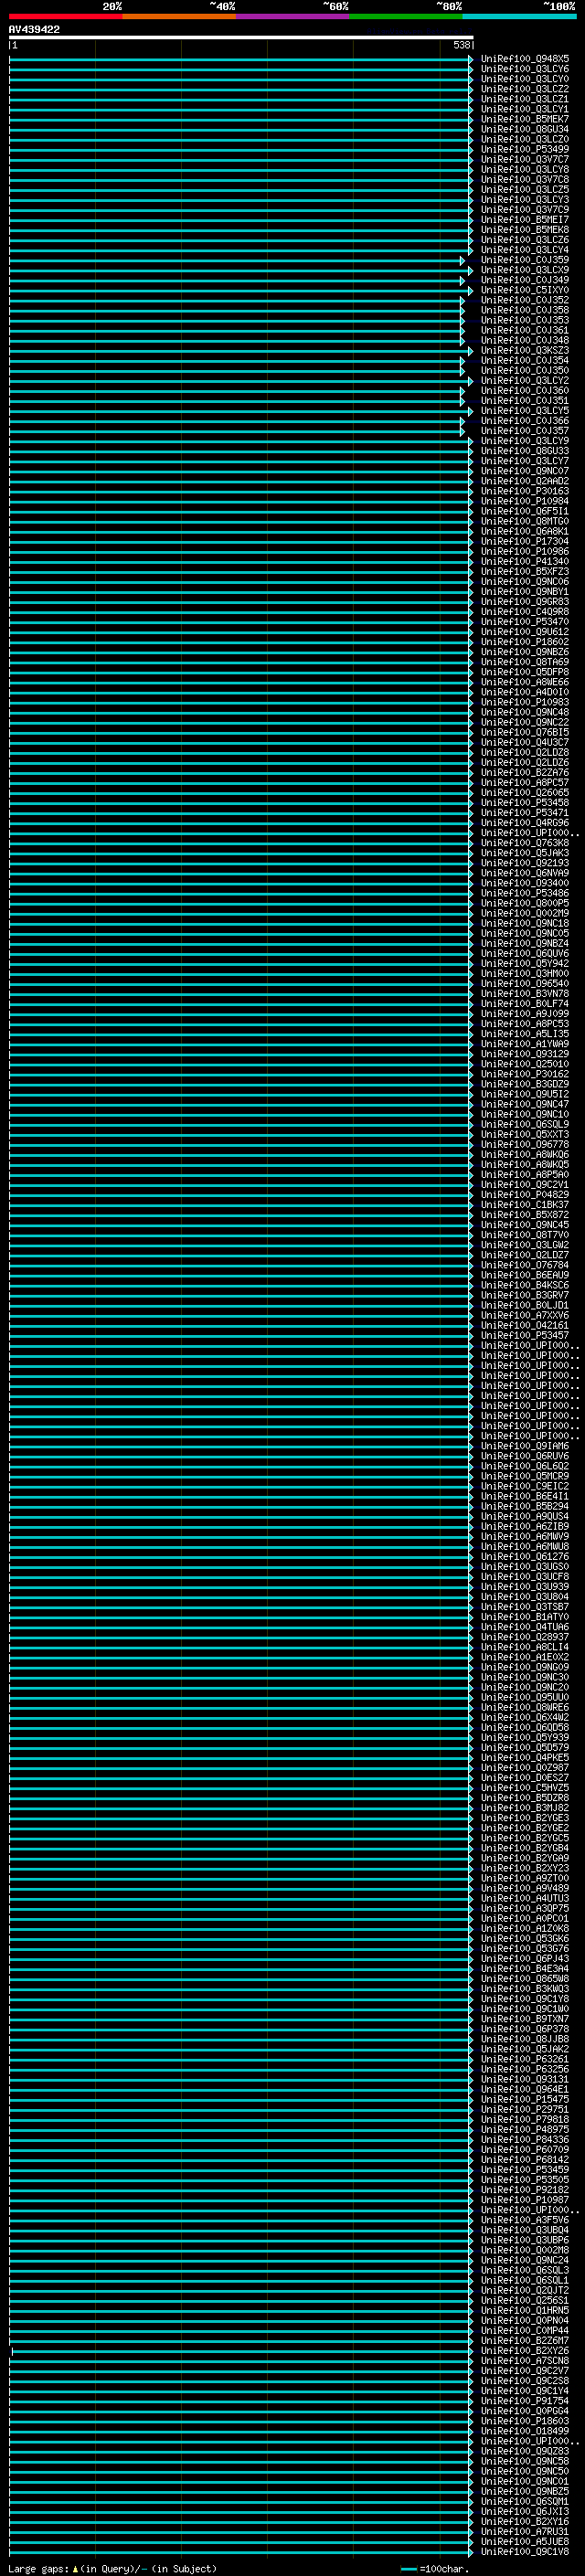Select hit UniRef100_A7RU31
This screenshot has height=2576, width=585.
[525, 2531]
